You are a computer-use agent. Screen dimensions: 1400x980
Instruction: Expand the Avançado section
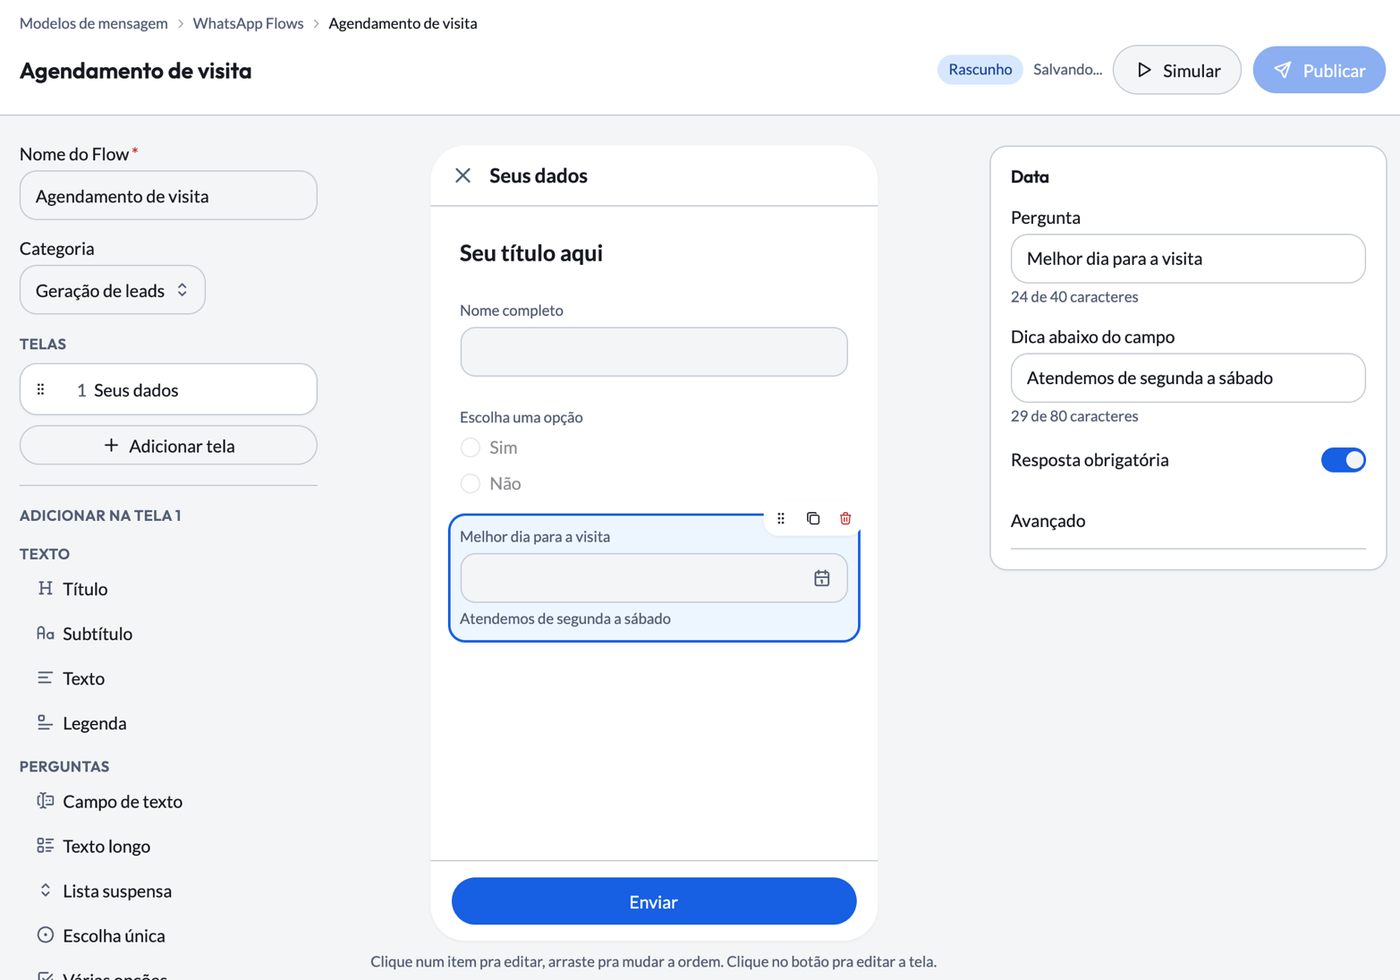[1188, 521]
